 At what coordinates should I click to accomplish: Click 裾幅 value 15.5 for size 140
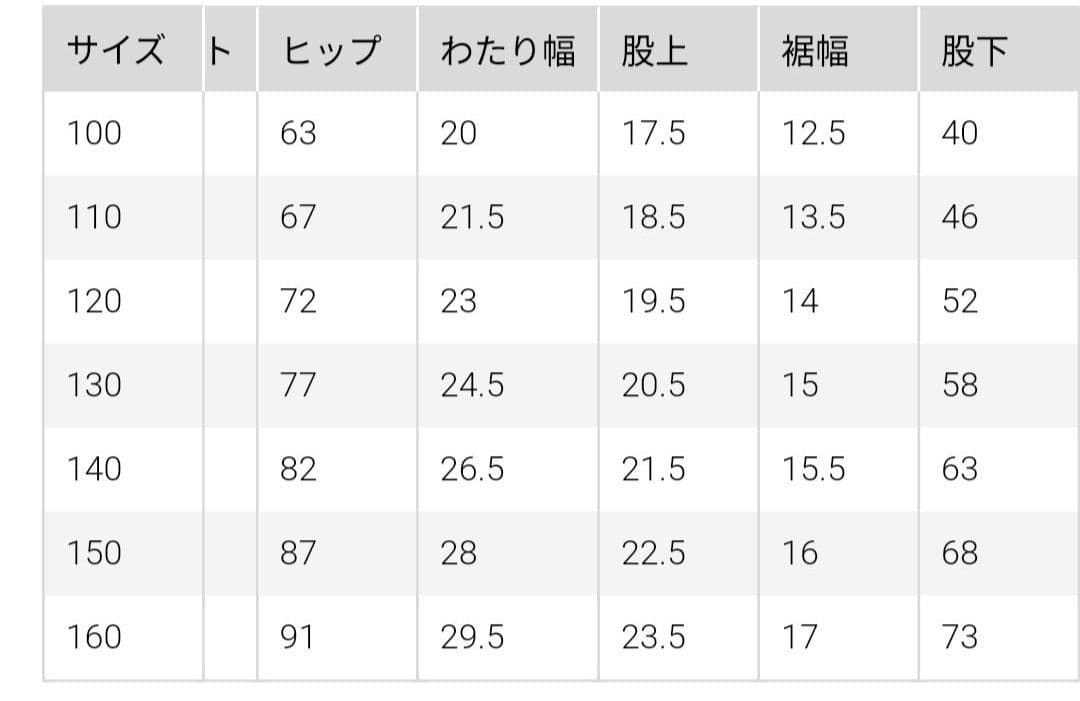tap(813, 469)
